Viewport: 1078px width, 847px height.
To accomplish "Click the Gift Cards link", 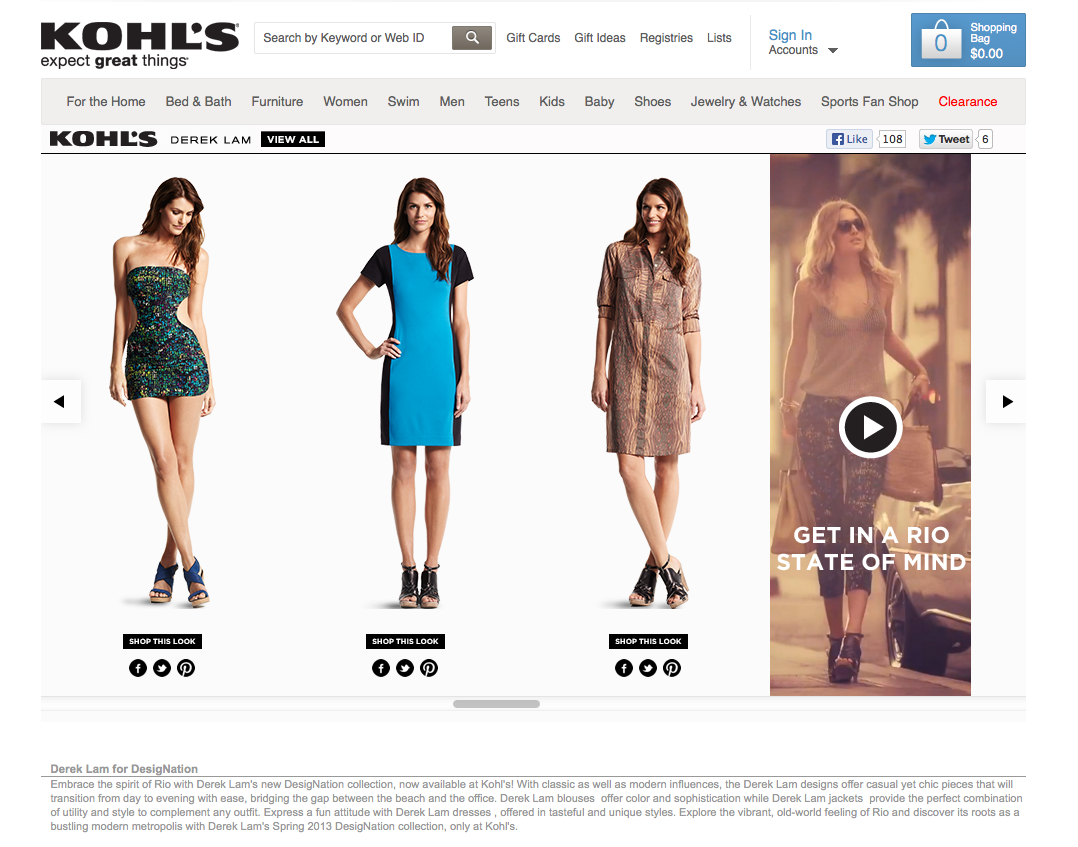I will point(533,38).
